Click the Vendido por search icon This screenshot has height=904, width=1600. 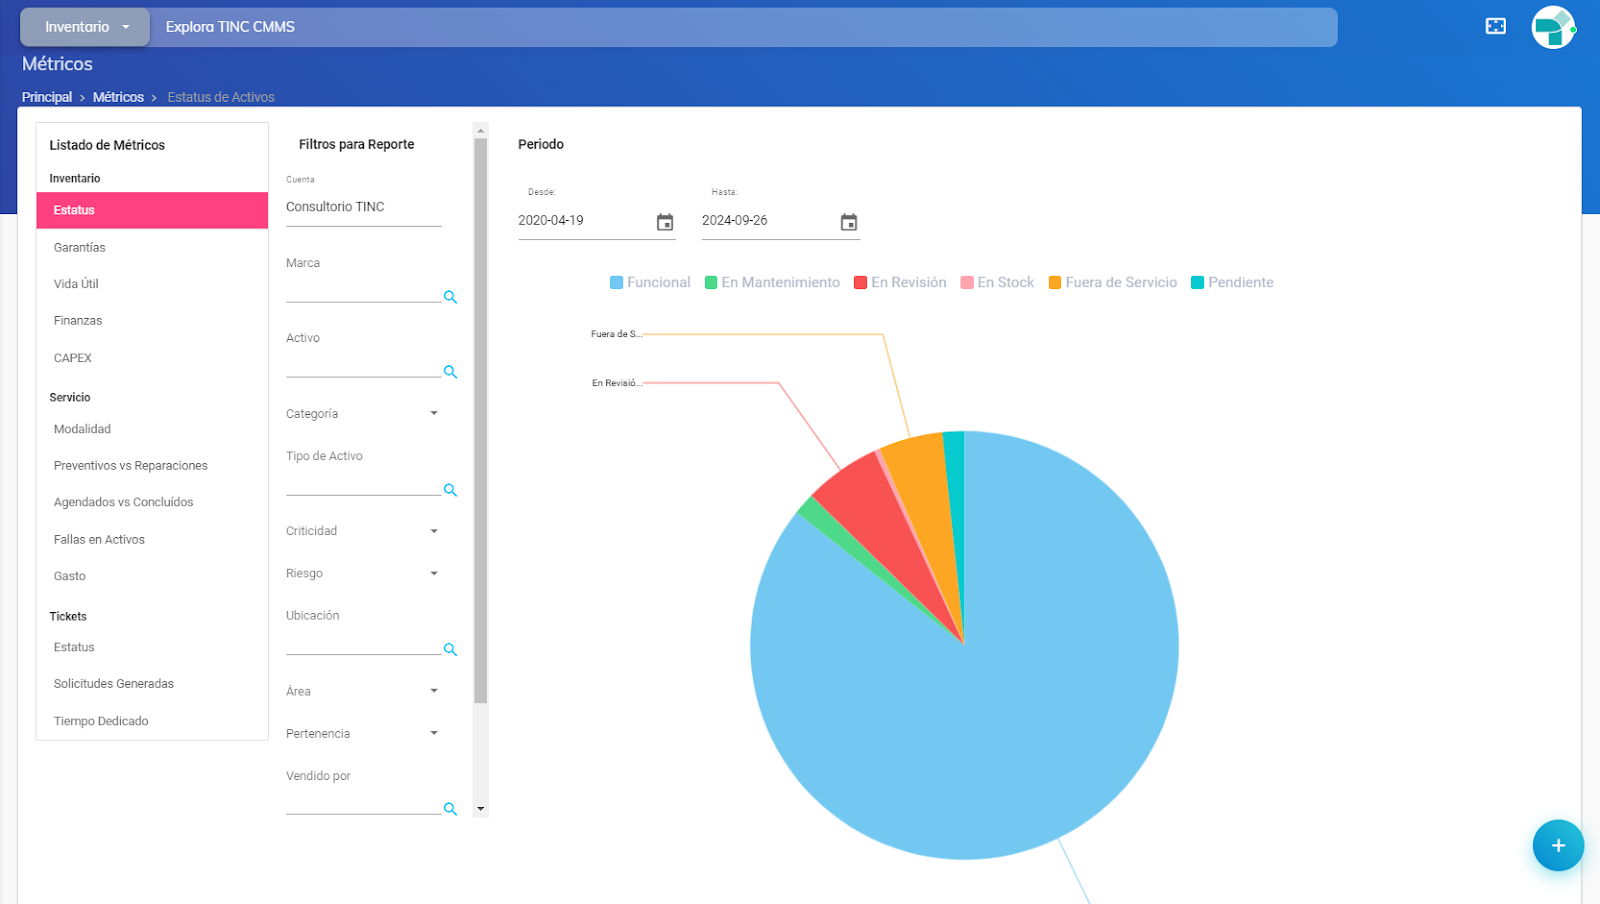pos(450,809)
